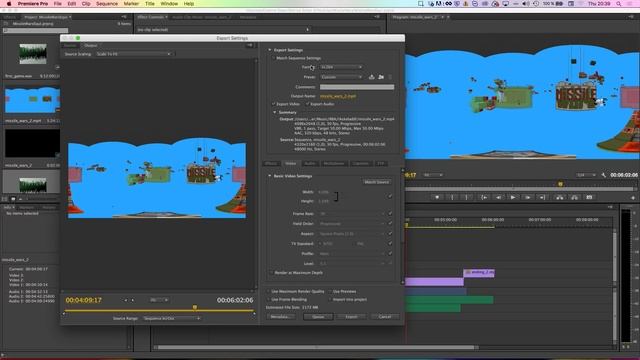Toggle Match Sequence Settings checkbox
The image size is (640, 360).
(x=274, y=58)
